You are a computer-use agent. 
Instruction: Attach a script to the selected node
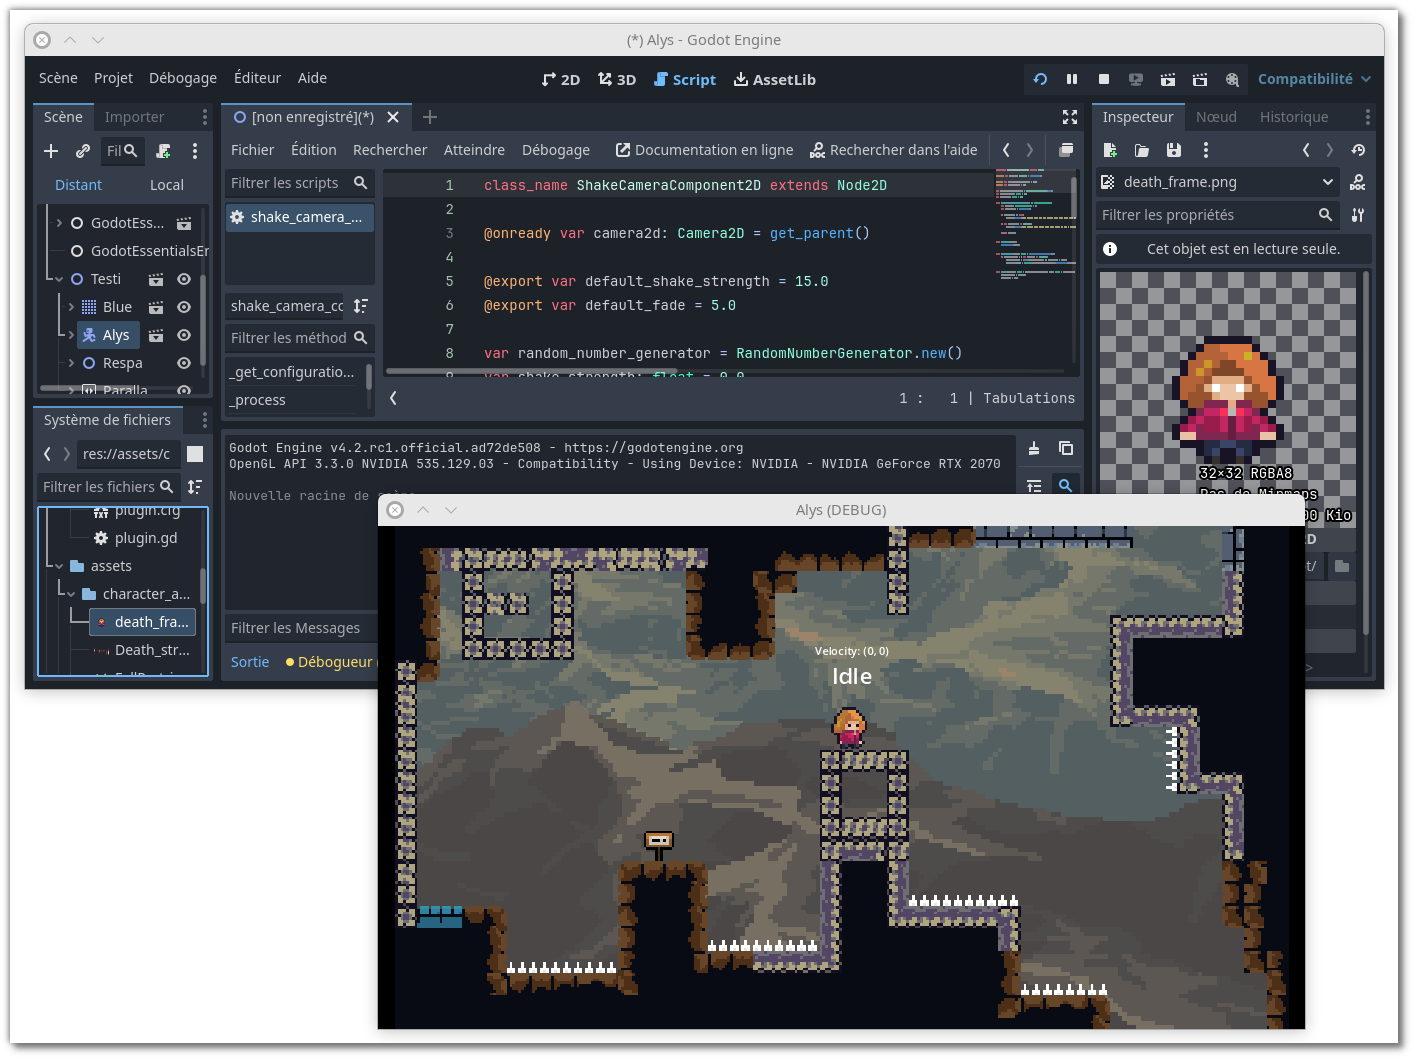[164, 151]
